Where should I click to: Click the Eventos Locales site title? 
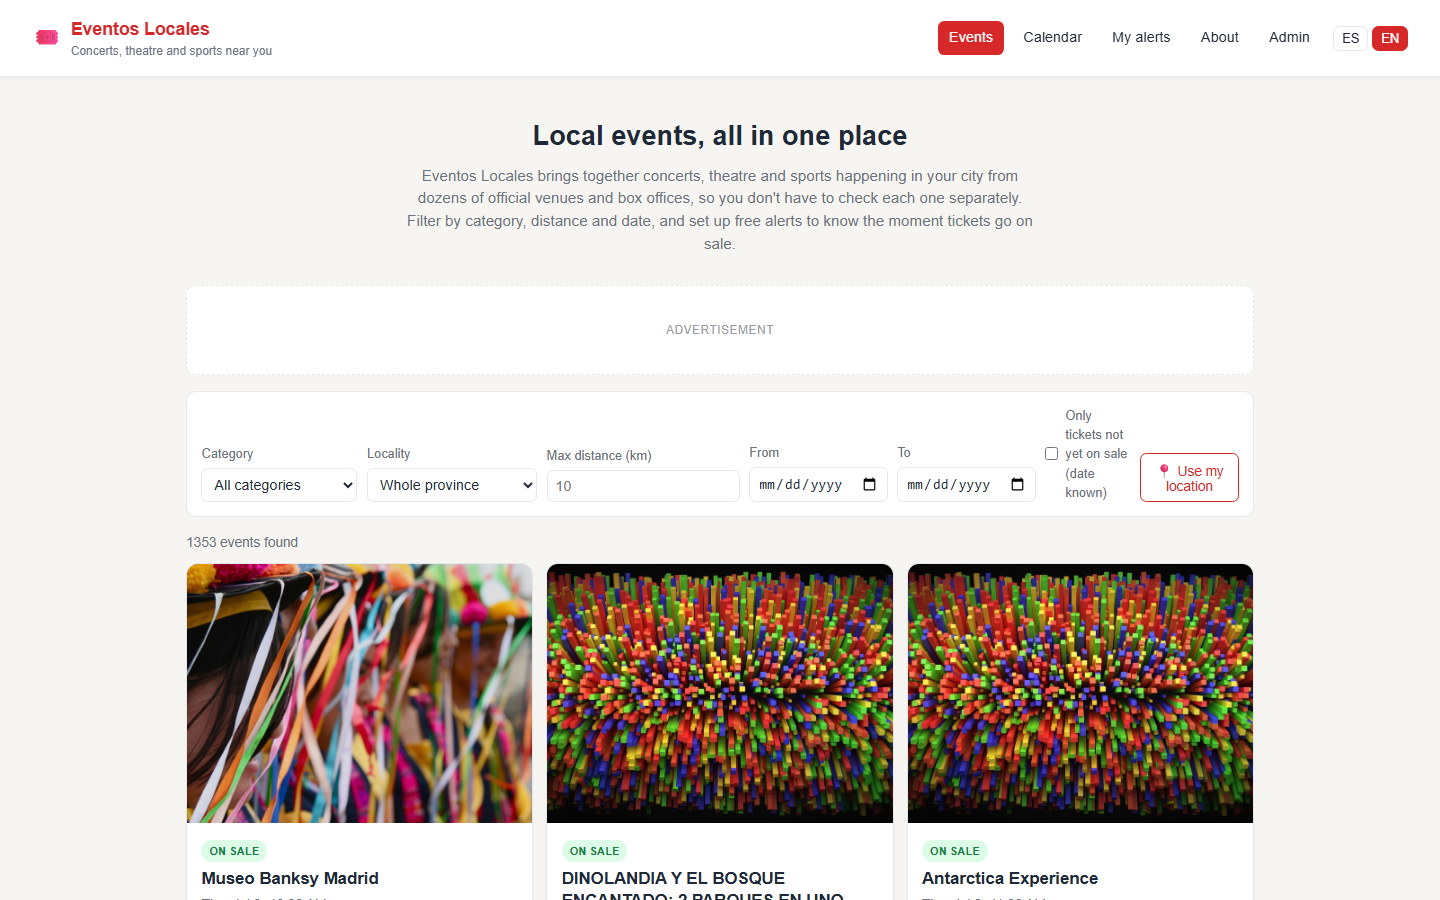coord(140,29)
